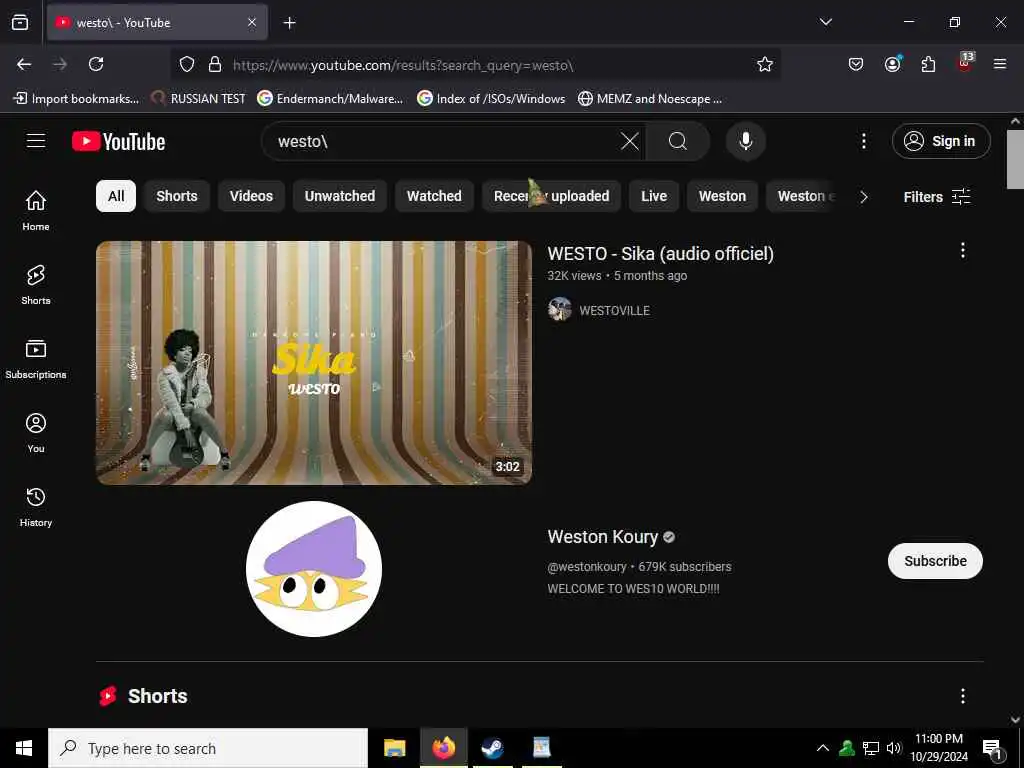Open the volume speaker tray icon
1024x768 pixels.
(x=893, y=748)
